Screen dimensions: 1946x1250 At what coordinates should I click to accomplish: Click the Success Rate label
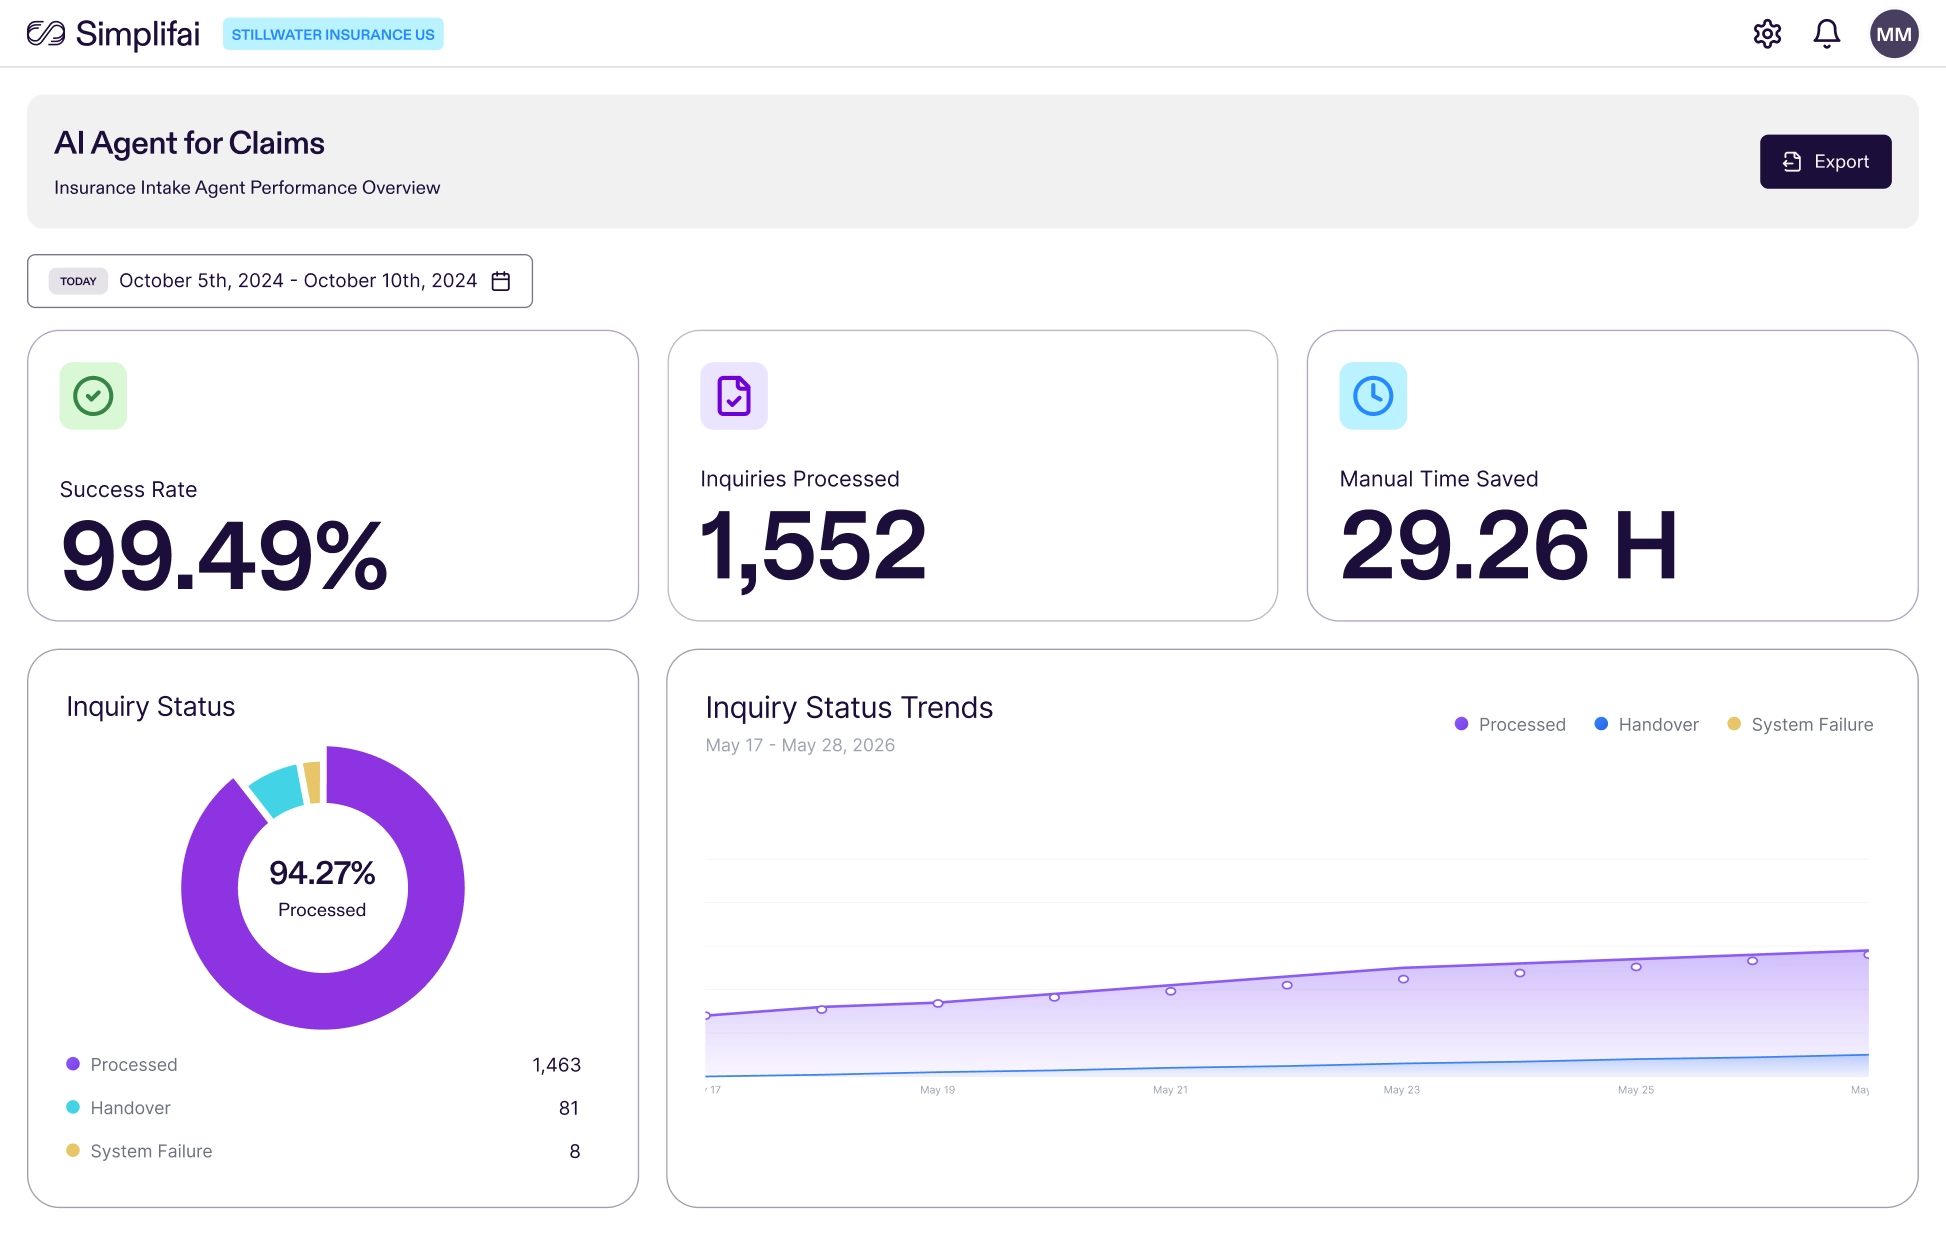128,490
